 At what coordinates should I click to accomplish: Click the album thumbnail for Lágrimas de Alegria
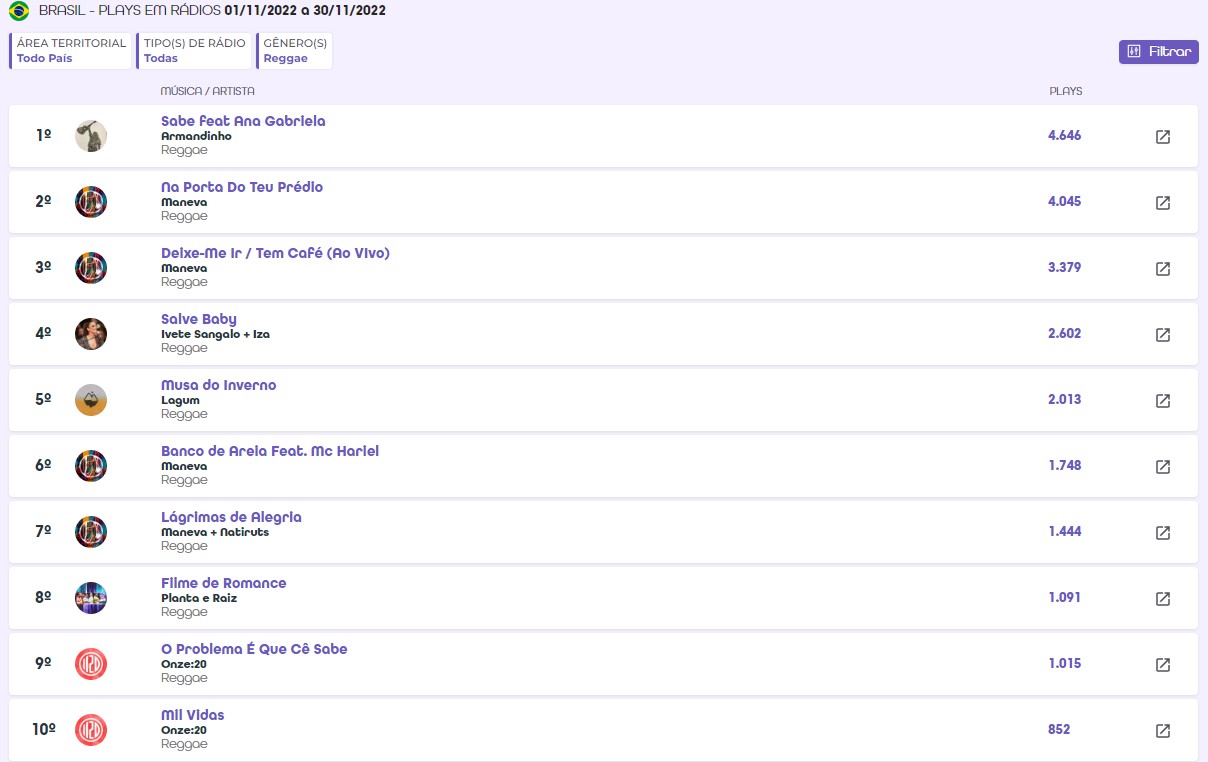tap(91, 532)
